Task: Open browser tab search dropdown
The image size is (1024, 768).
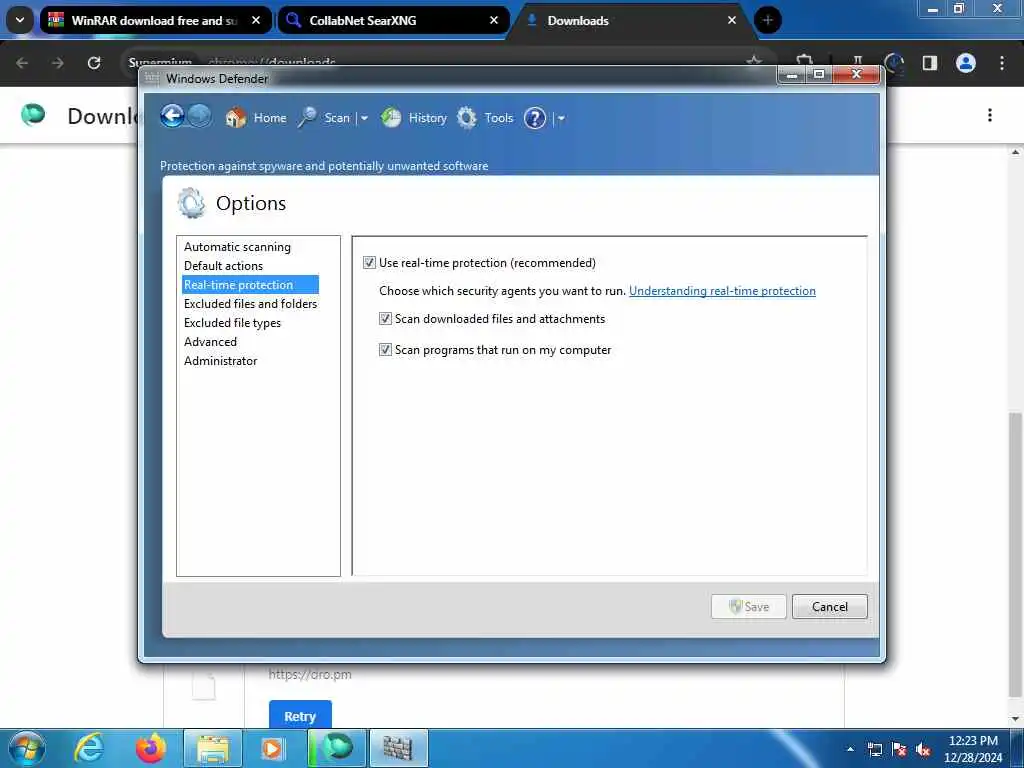Action: click(x=20, y=20)
